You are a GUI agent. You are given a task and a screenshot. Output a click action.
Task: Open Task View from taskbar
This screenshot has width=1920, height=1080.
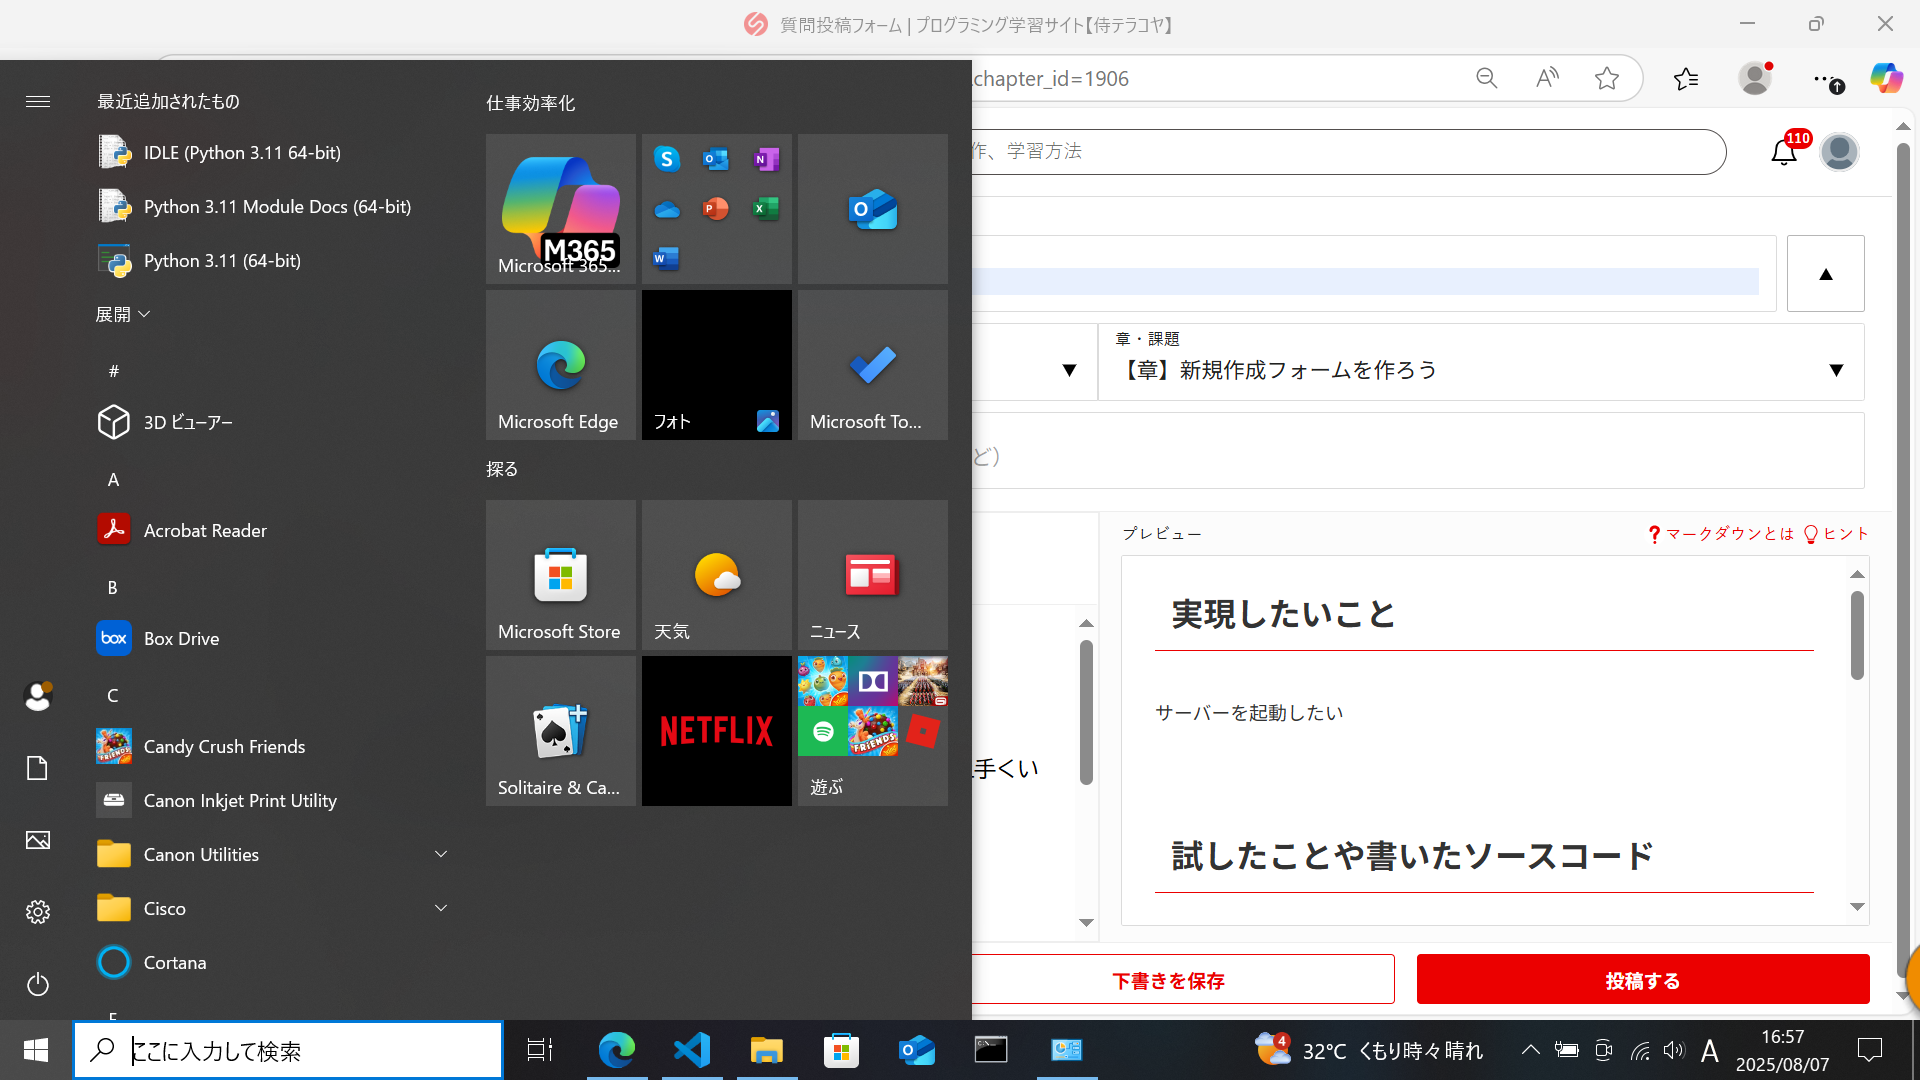[540, 1050]
